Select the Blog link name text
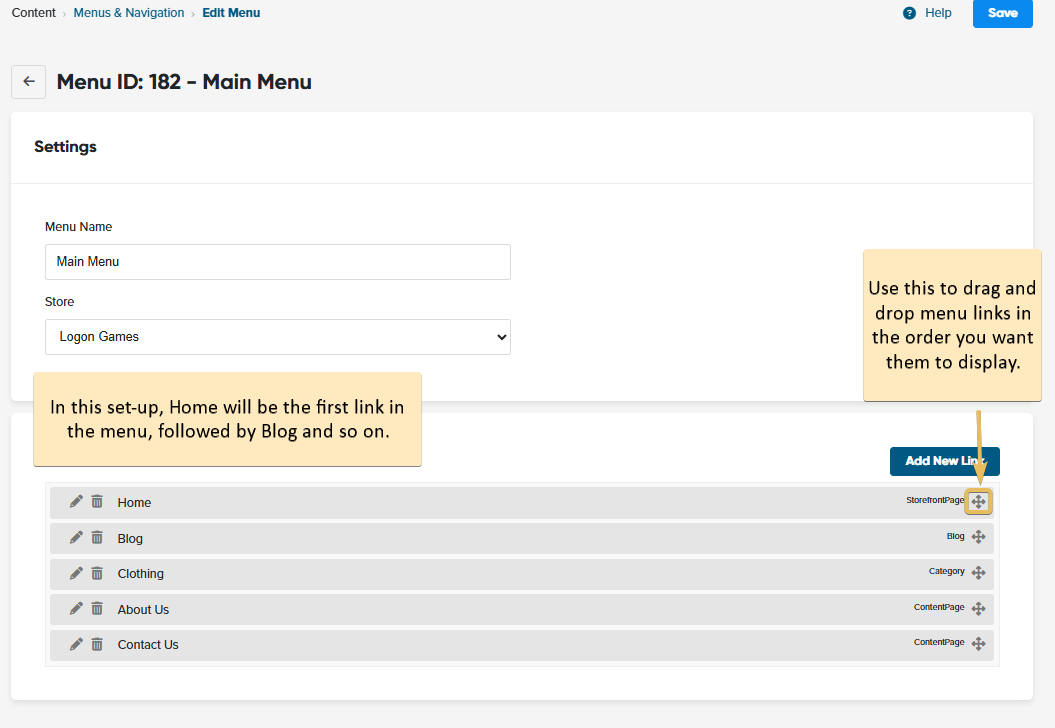The width and height of the screenshot is (1055, 728). [x=130, y=538]
